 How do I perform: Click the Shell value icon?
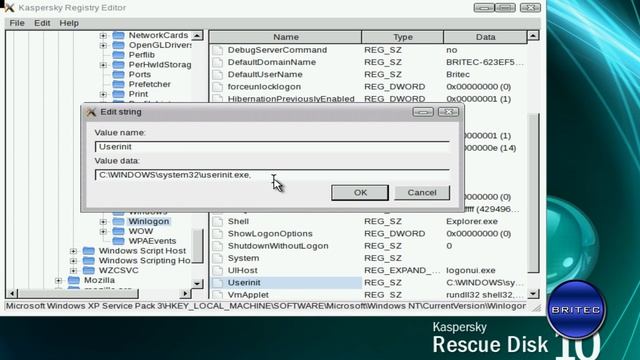click(218, 221)
